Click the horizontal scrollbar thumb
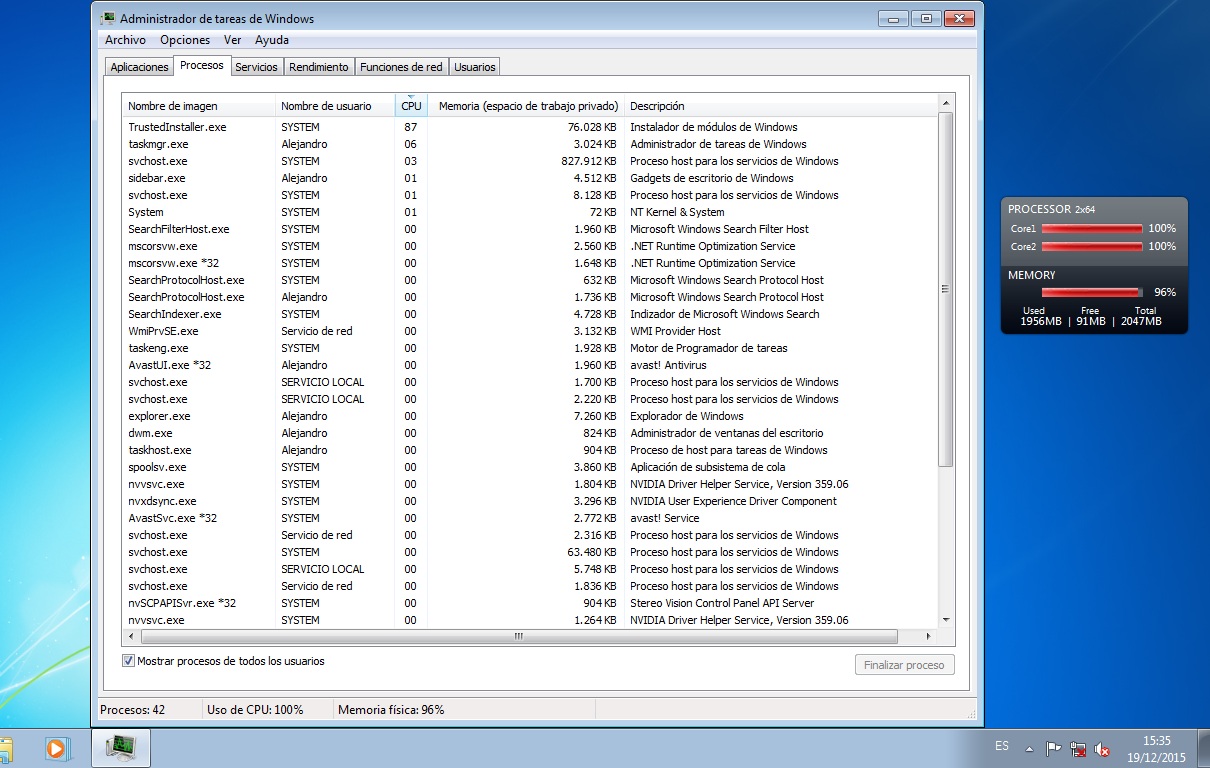Viewport: 1210px width, 768px height. [x=518, y=636]
